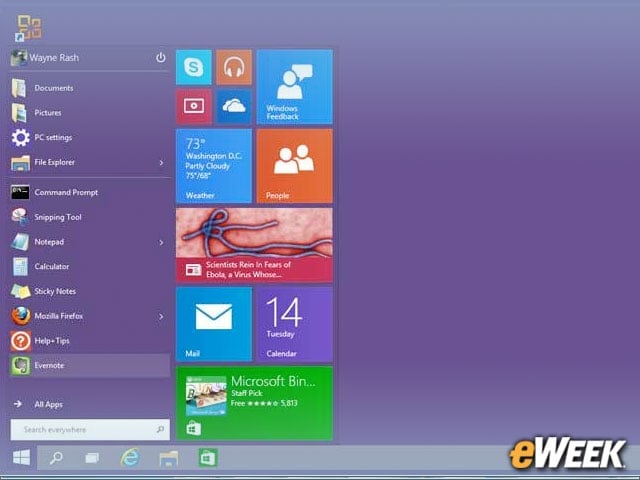
Task: Open the People tile
Action: 294,166
